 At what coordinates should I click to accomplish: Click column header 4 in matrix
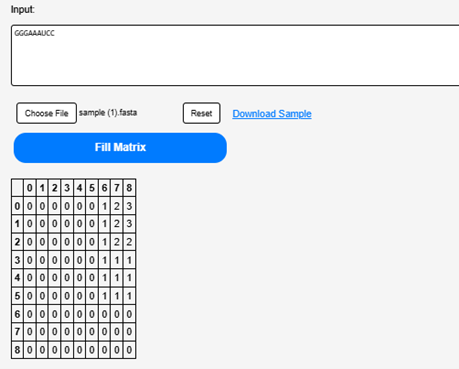pyautogui.click(x=79, y=188)
